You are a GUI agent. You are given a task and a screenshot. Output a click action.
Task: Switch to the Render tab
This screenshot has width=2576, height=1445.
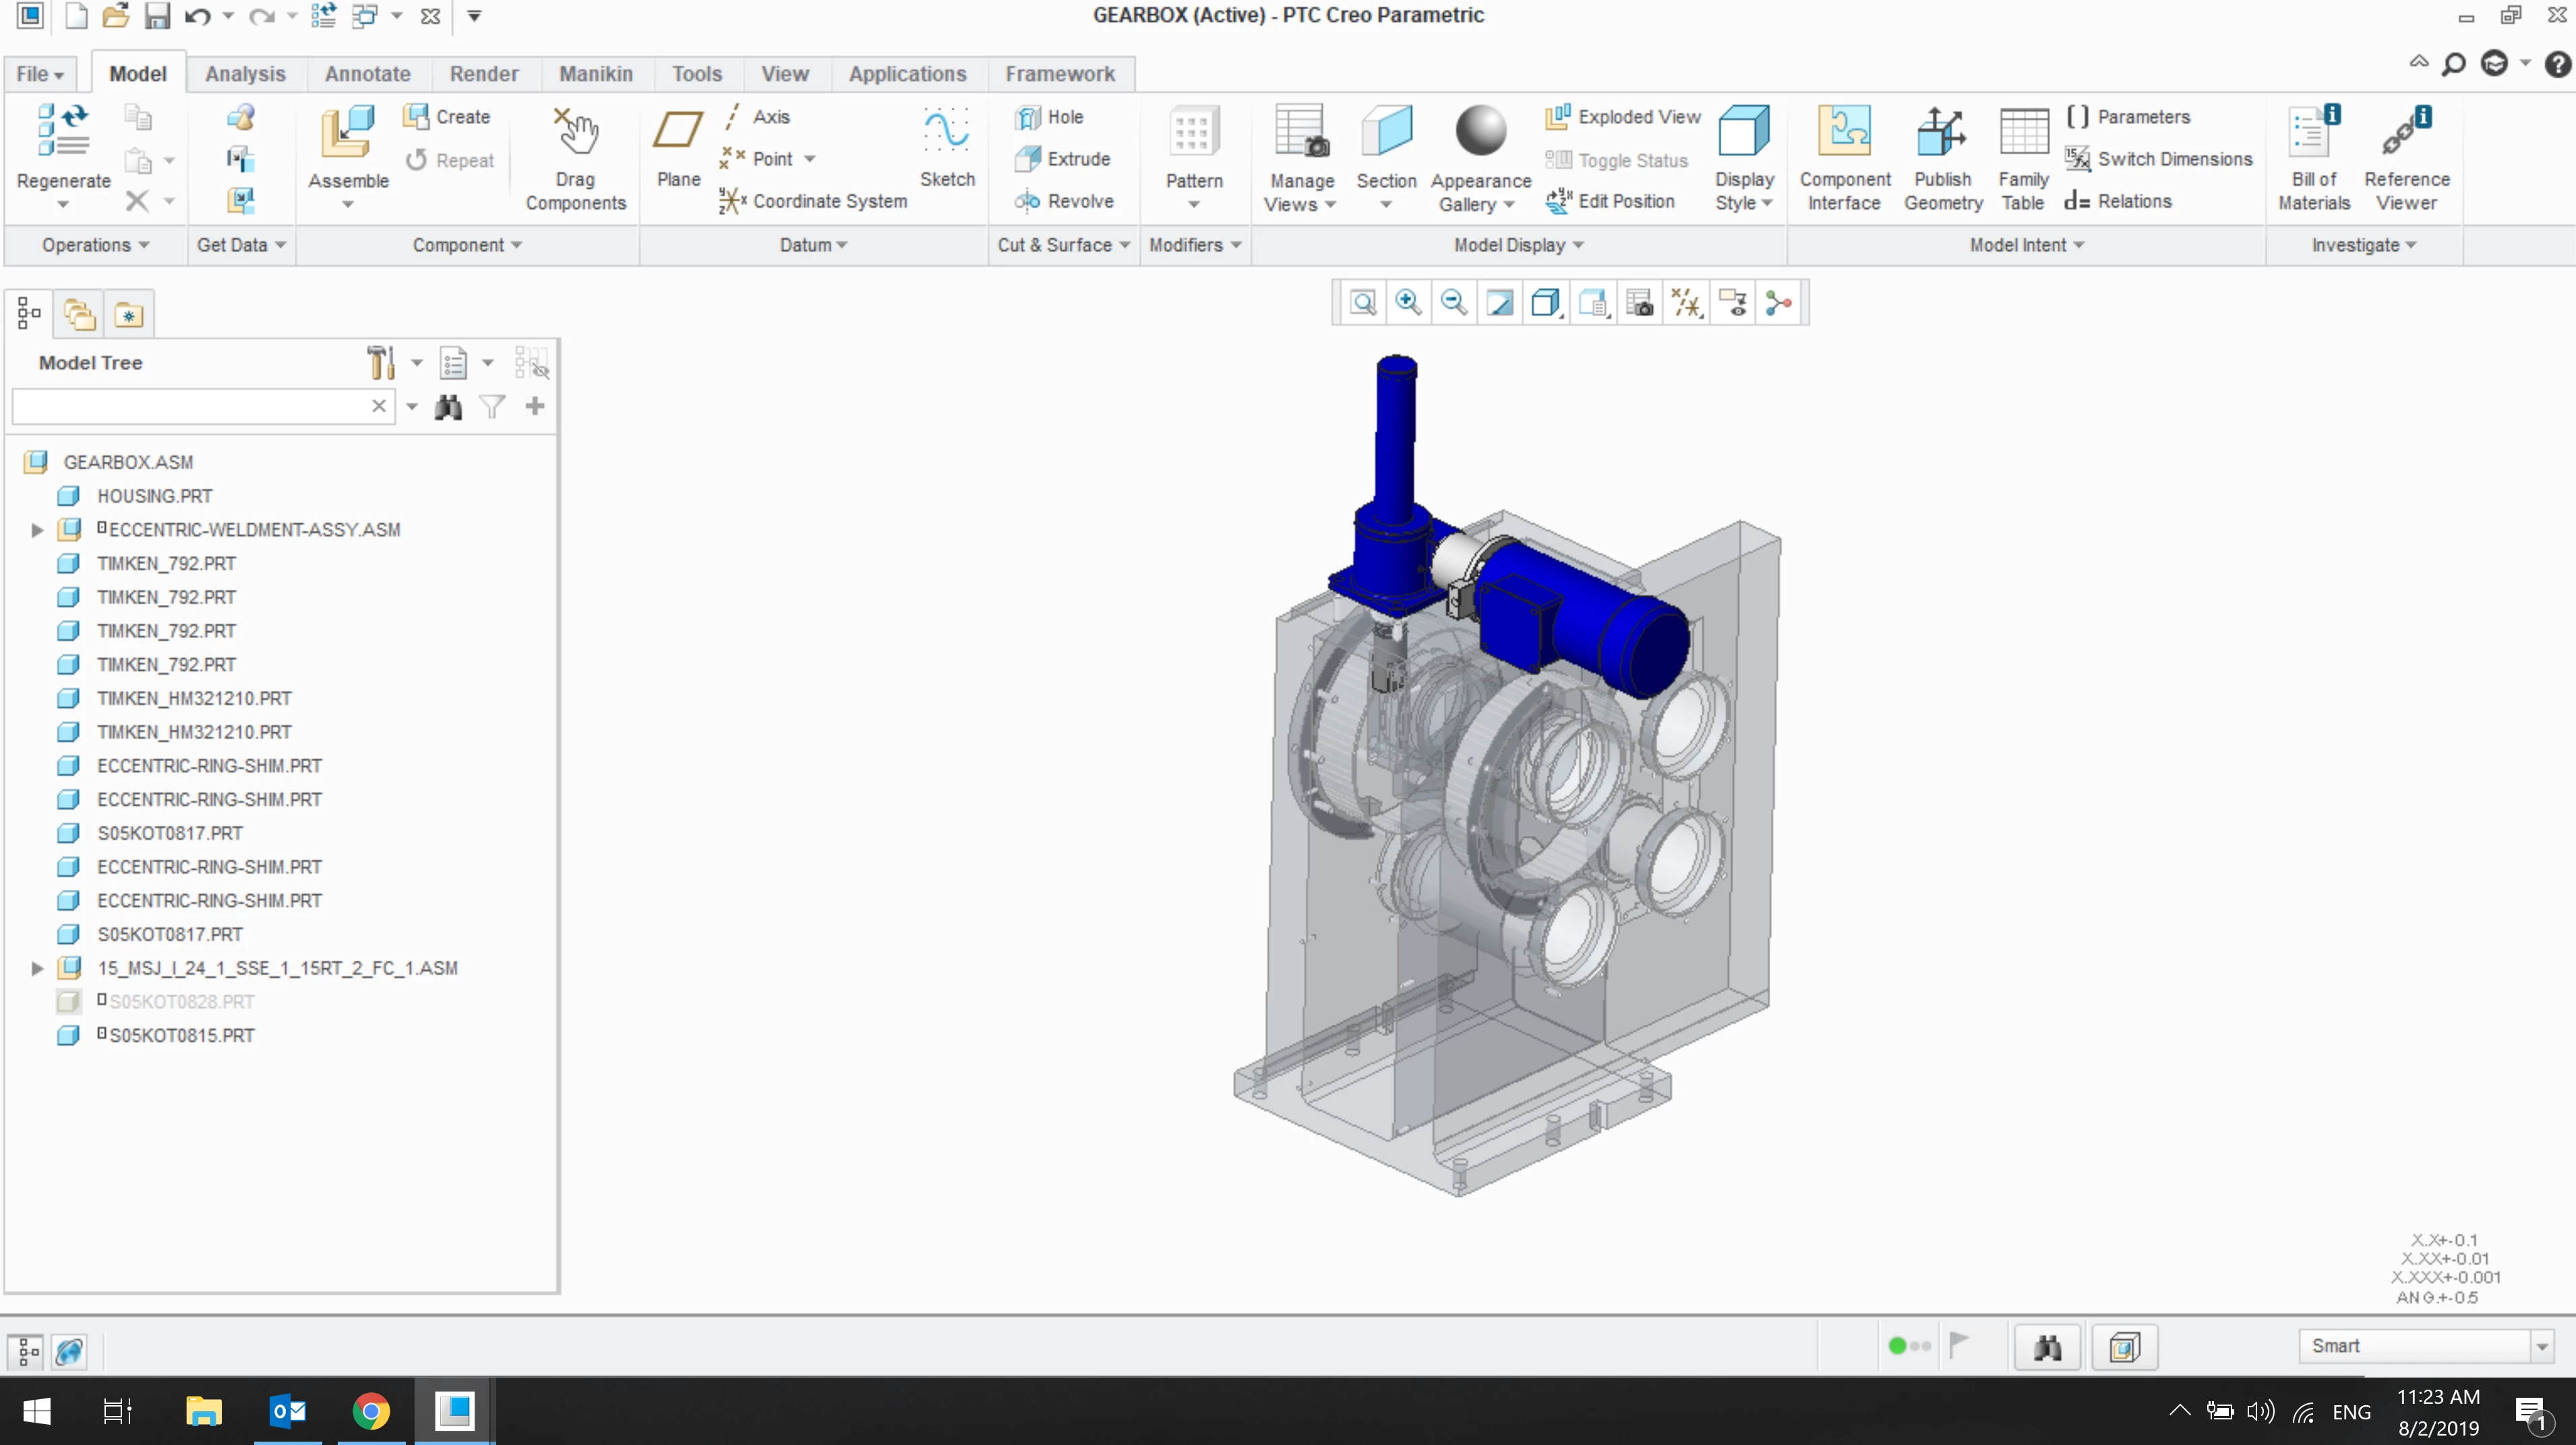pyautogui.click(x=484, y=74)
